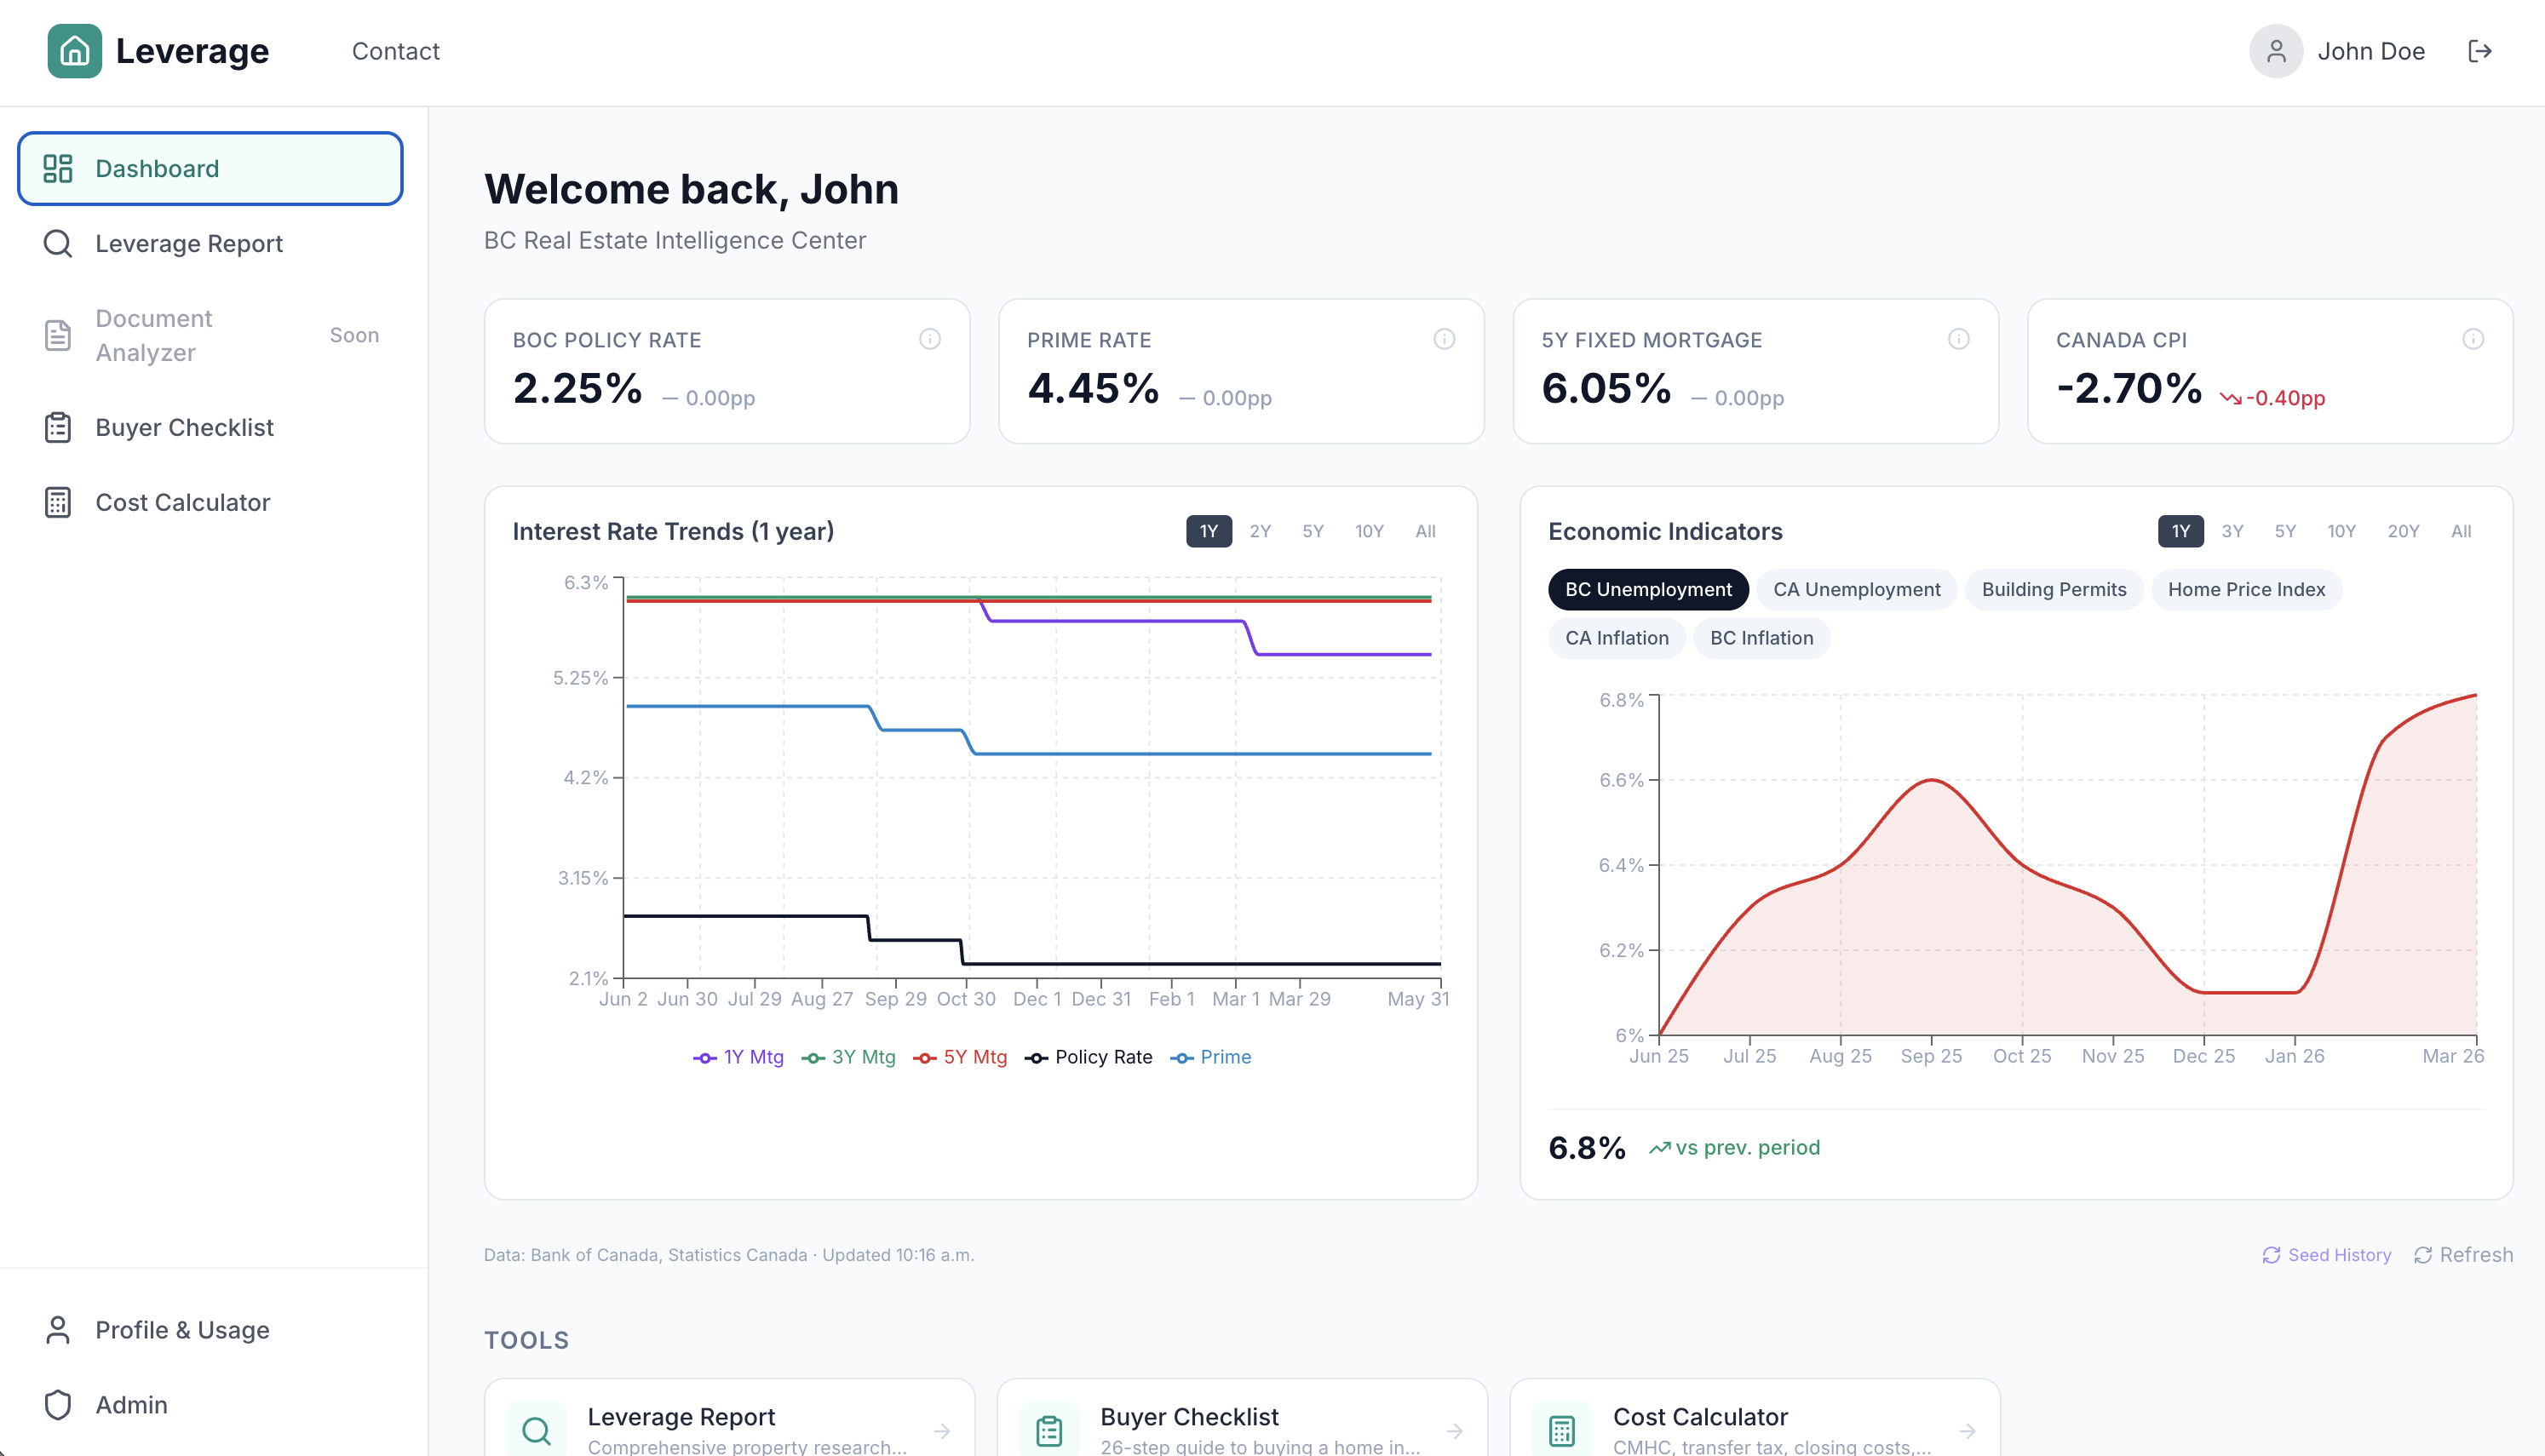Toggle Policy Rate series in chart legend
This screenshot has width=2545, height=1456.
point(1088,1057)
